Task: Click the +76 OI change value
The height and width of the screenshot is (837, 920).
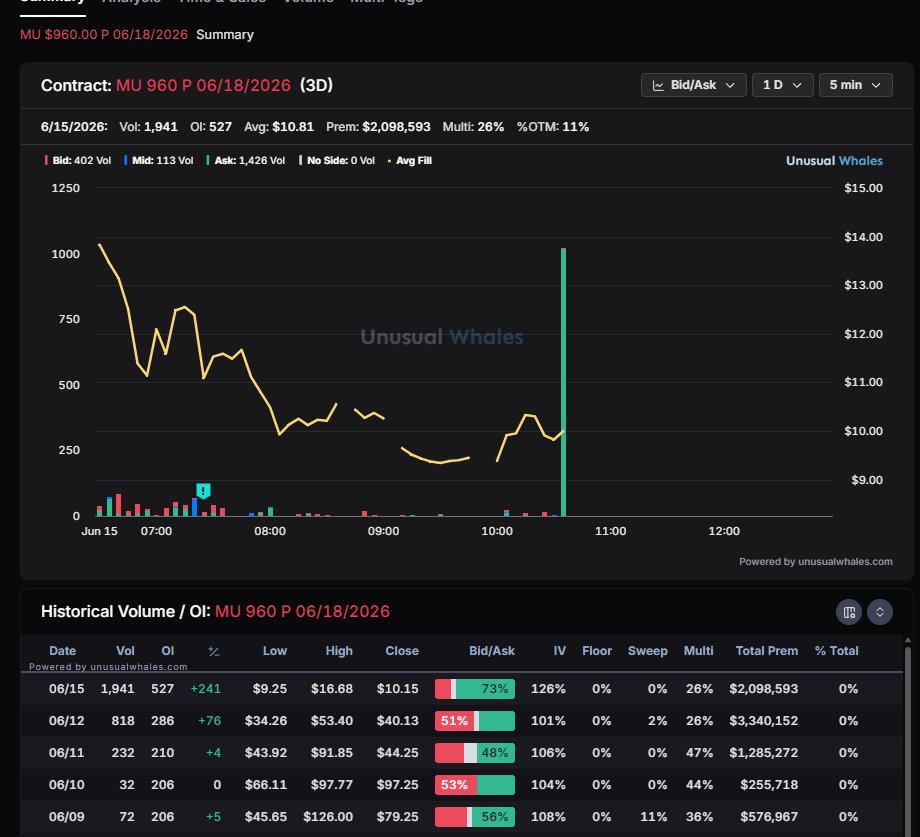Action: pyautogui.click(x=209, y=721)
